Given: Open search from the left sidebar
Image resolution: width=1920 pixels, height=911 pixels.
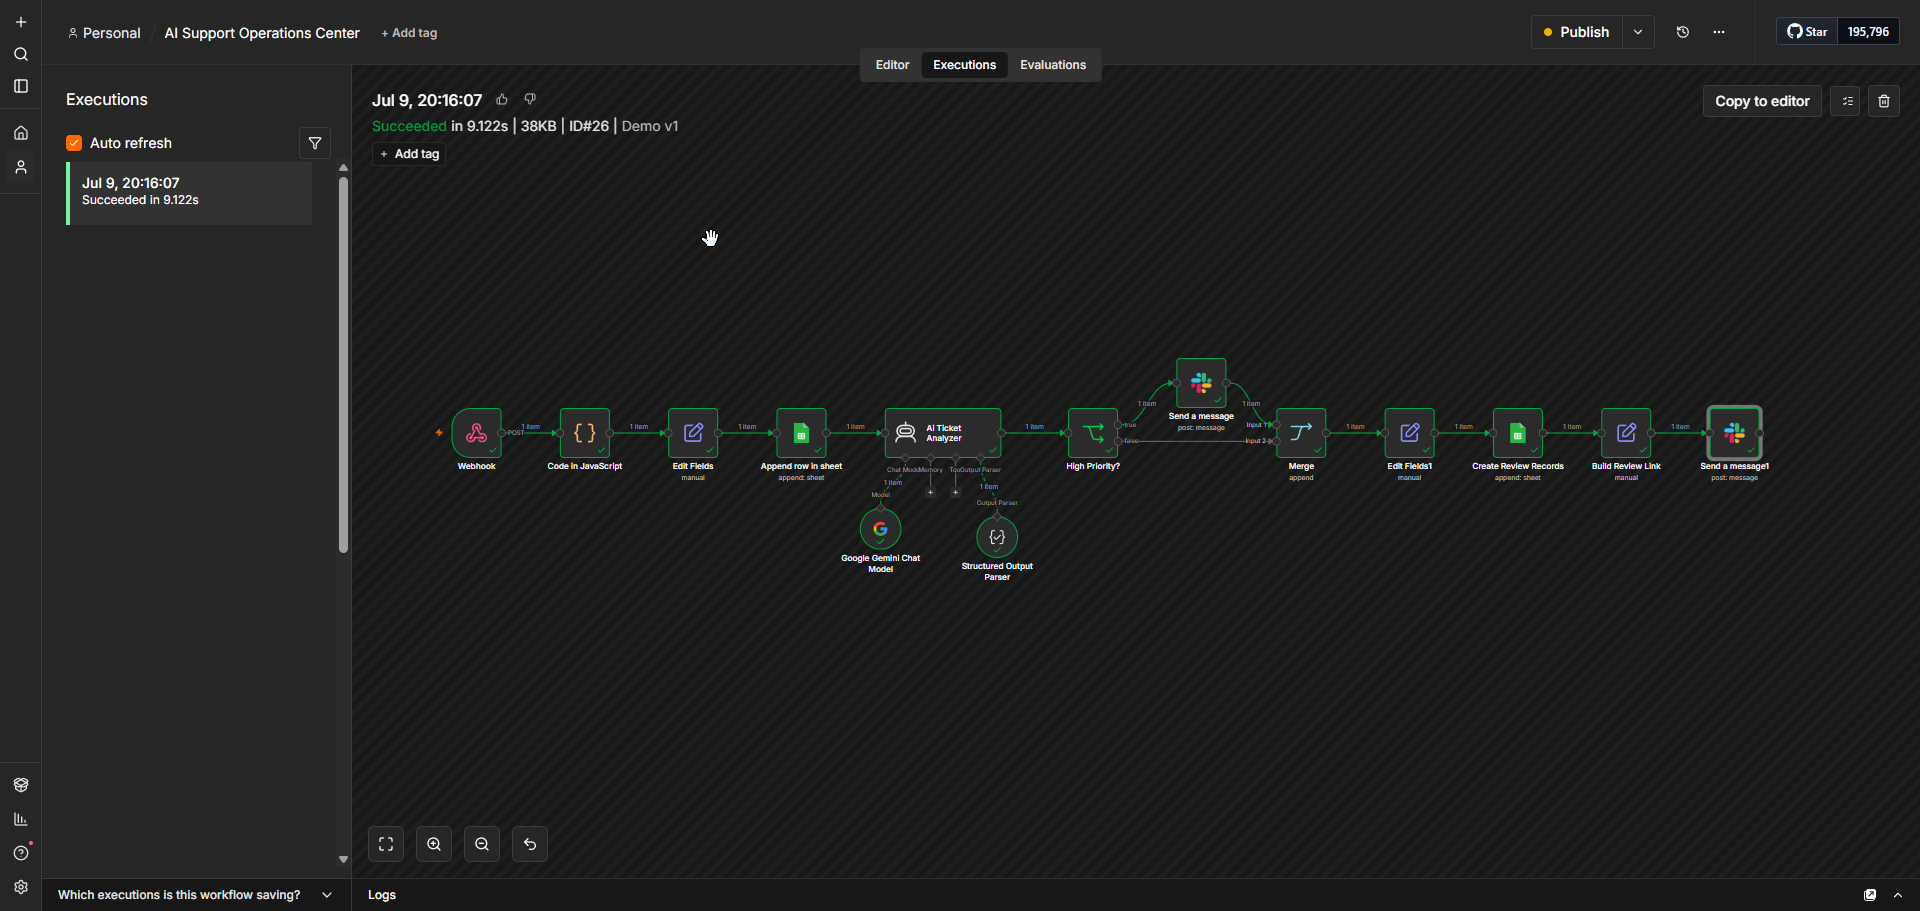Looking at the screenshot, I should point(21,54).
